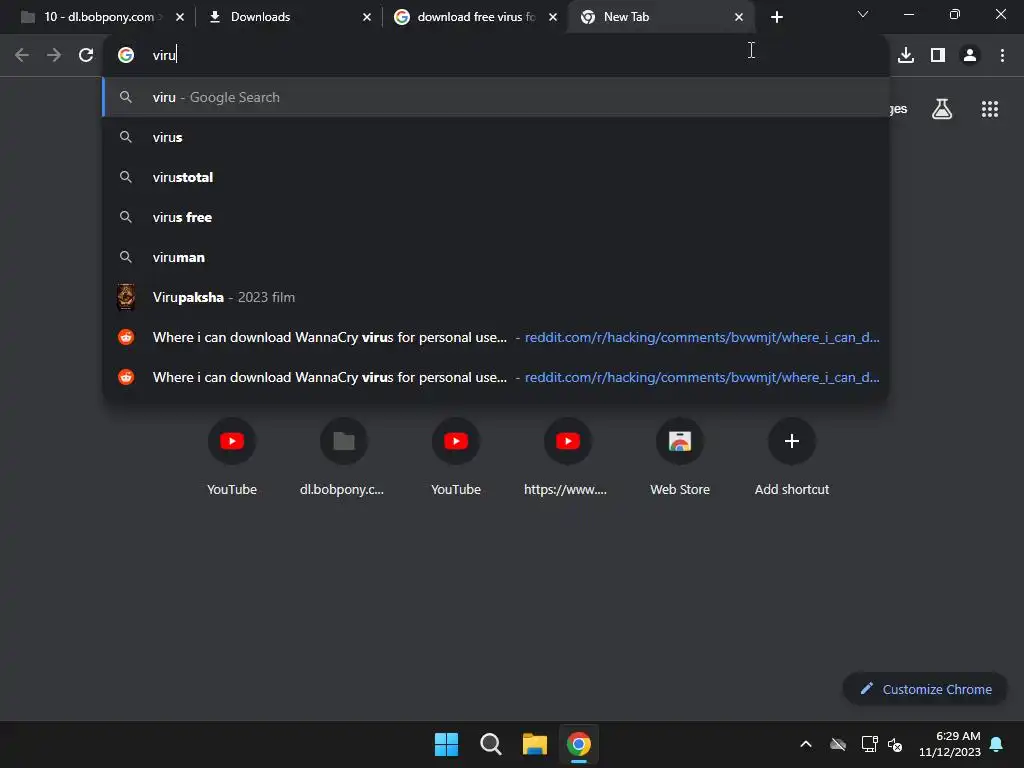Screen dimensions: 1024x768
Task: Switch to the download free virus tab
Action: point(475,17)
